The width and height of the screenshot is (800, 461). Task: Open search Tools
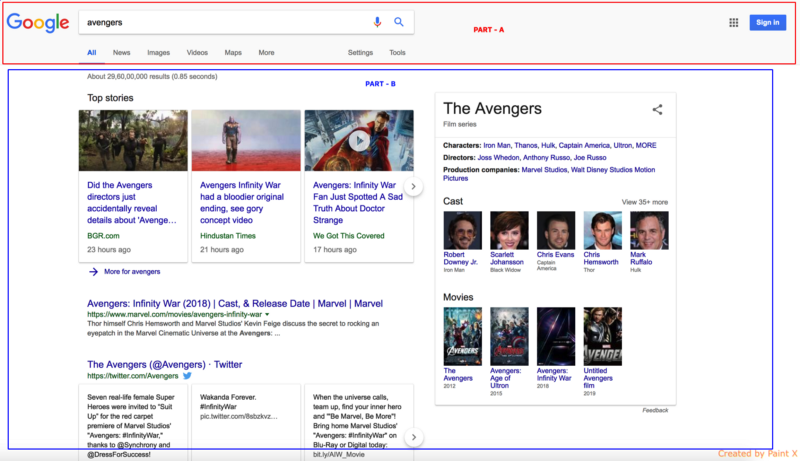point(397,53)
